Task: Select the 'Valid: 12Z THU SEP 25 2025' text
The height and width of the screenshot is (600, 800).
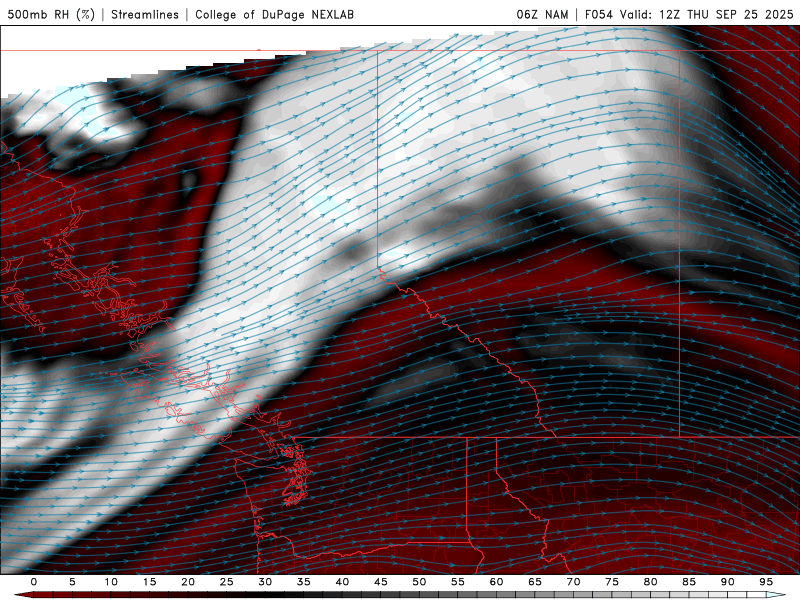Action: click(707, 14)
